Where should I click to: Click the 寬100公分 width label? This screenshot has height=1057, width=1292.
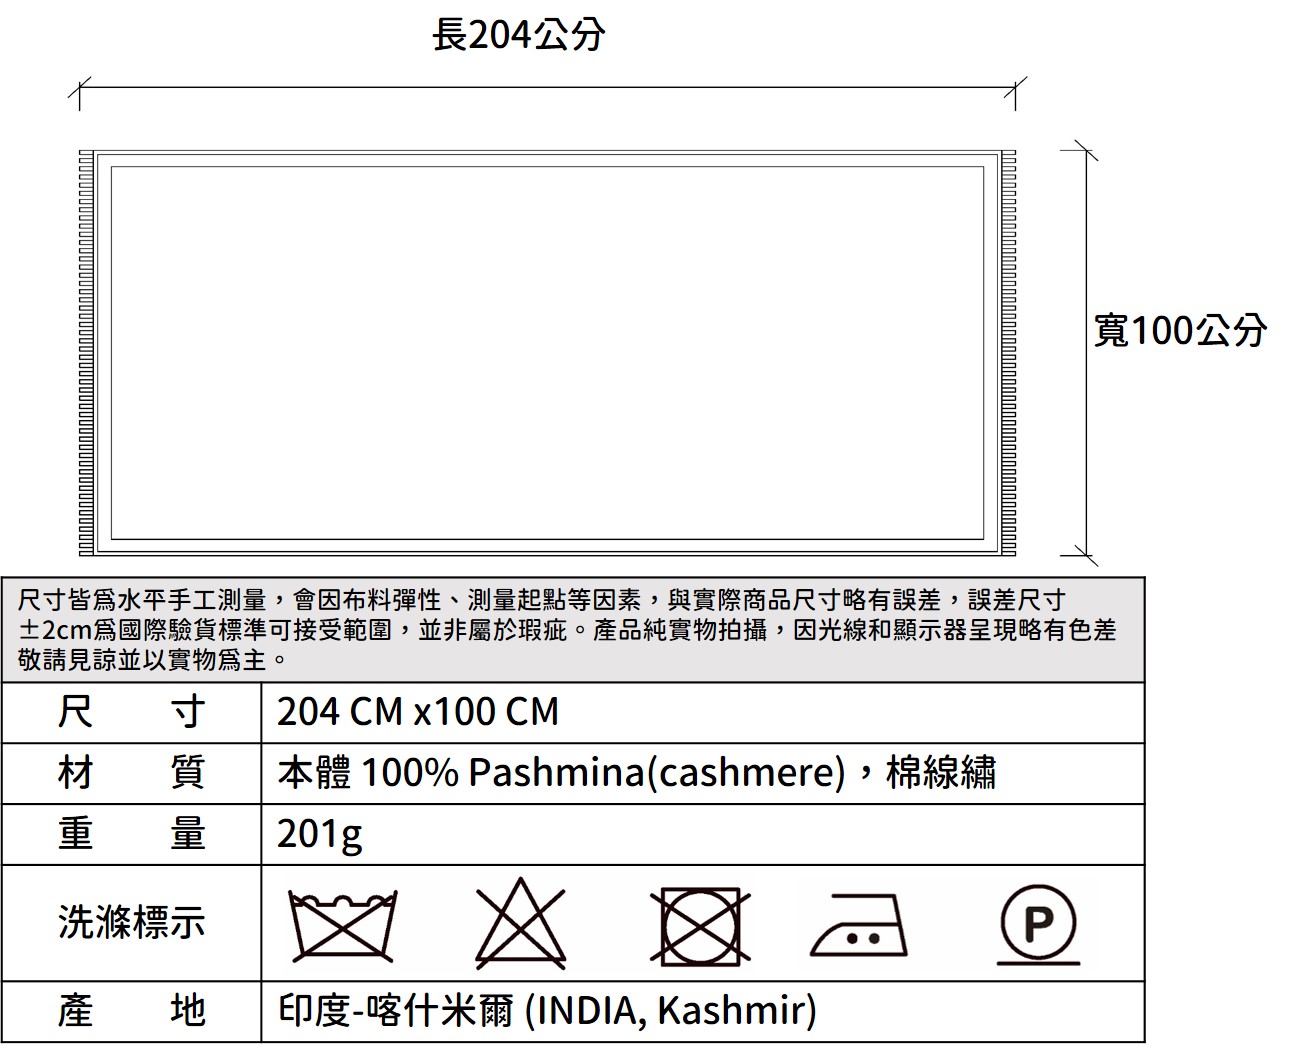tap(1180, 330)
